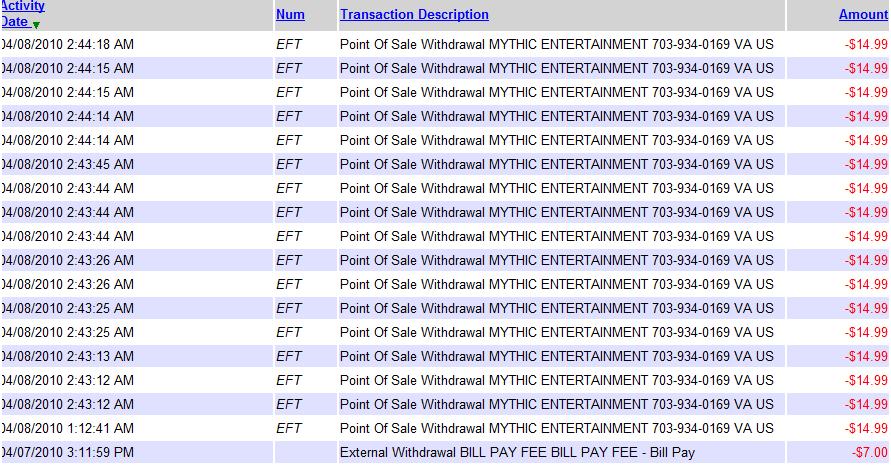Screen dimensions: 891x465
Task: Select the -$7.00 amount cell
Action: [868, 452]
